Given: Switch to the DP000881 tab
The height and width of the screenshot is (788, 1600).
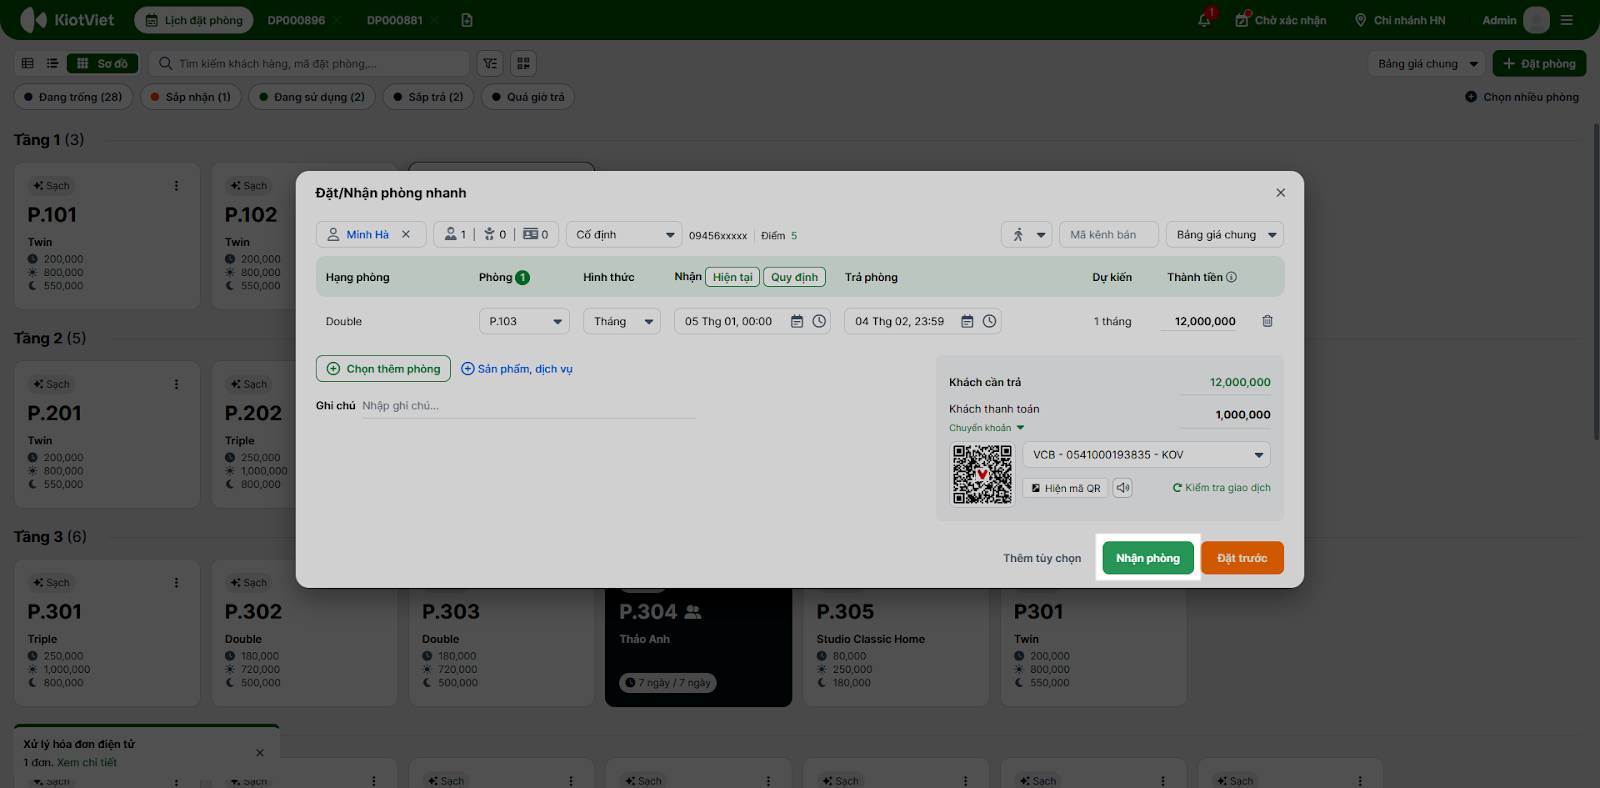Looking at the screenshot, I should [395, 20].
